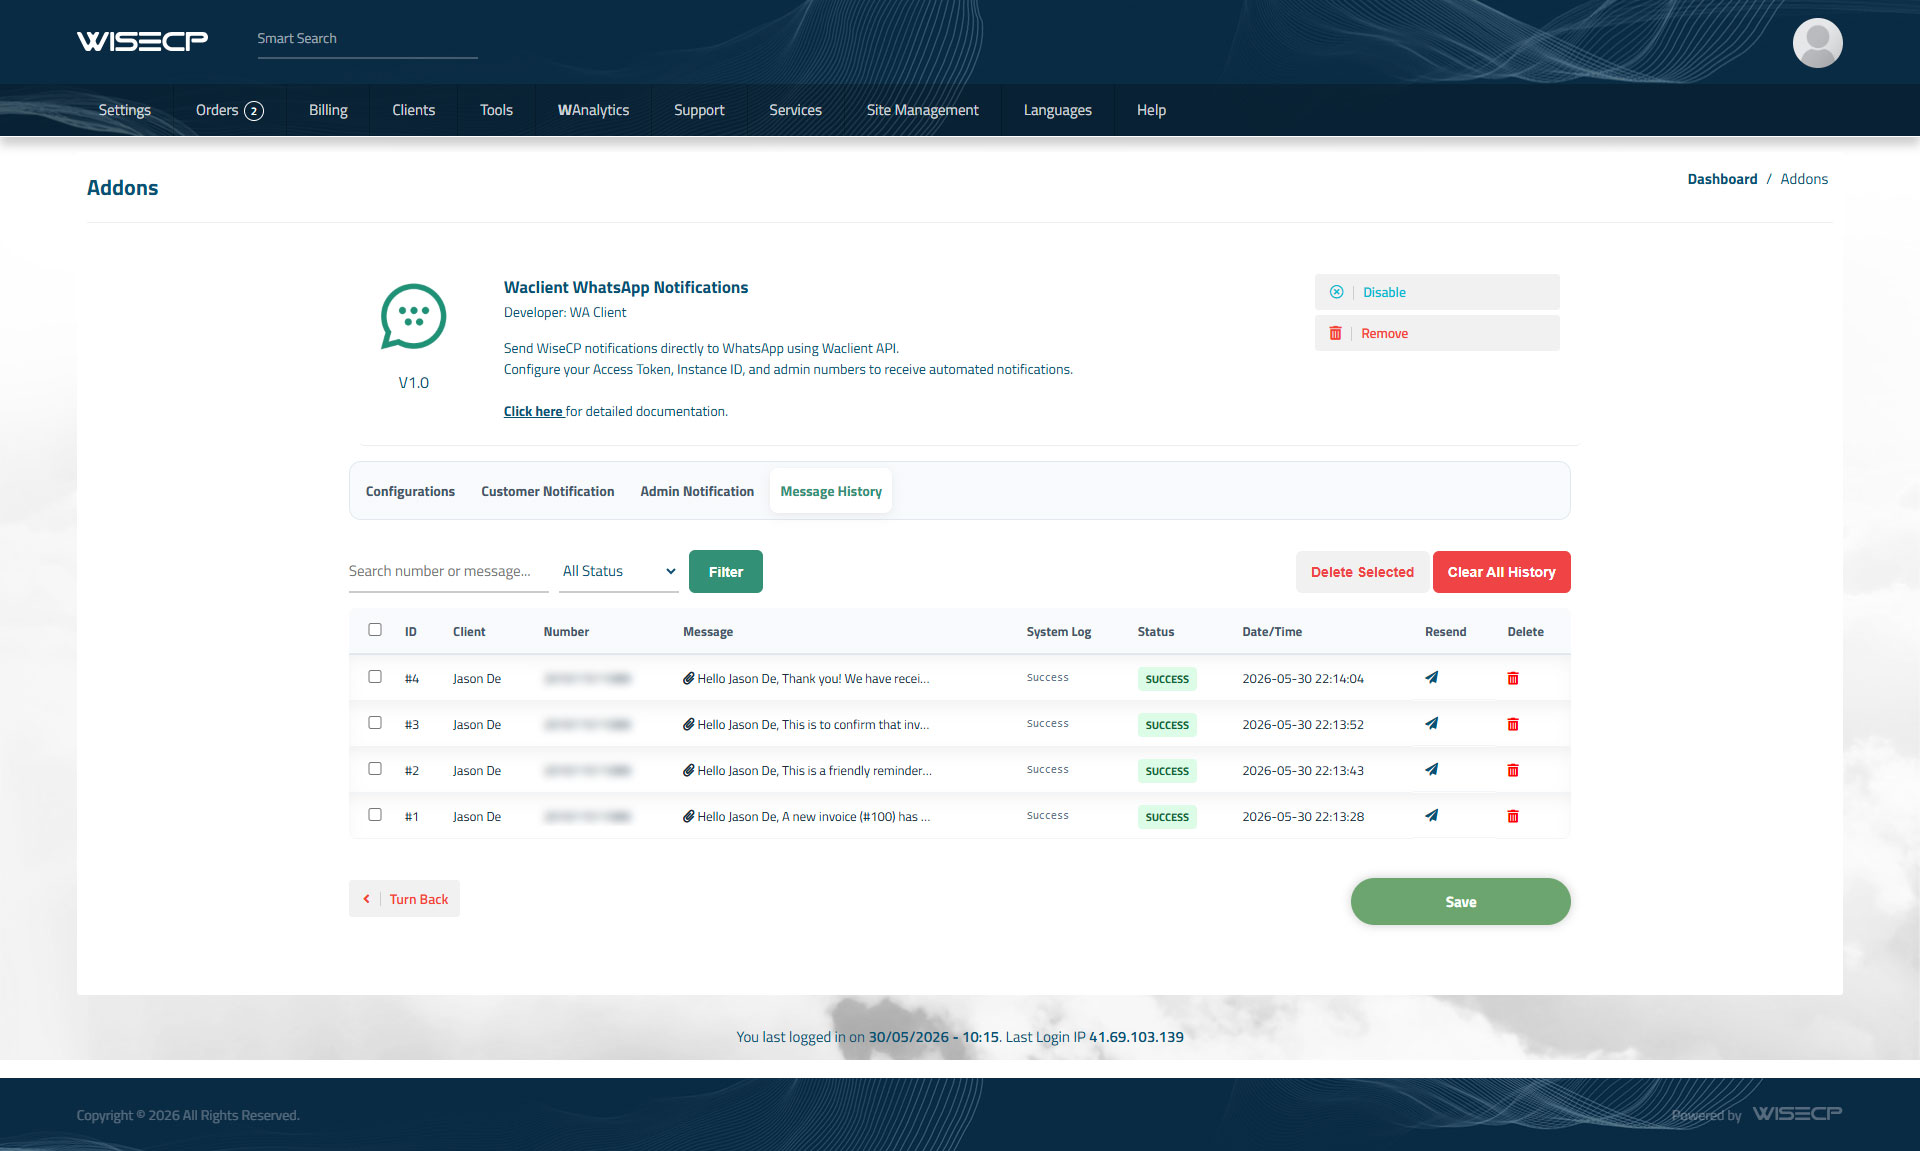Select all messages with header checkbox
The width and height of the screenshot is (1920, 1151).
tap(375, 630)
